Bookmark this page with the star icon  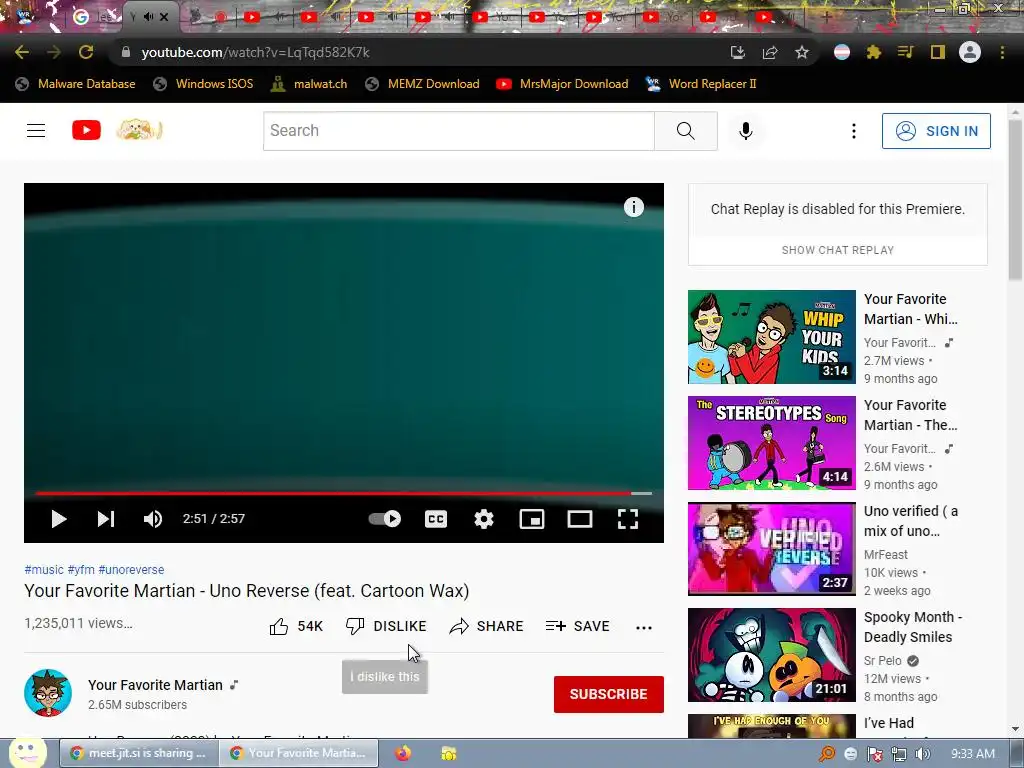(802, 52)
